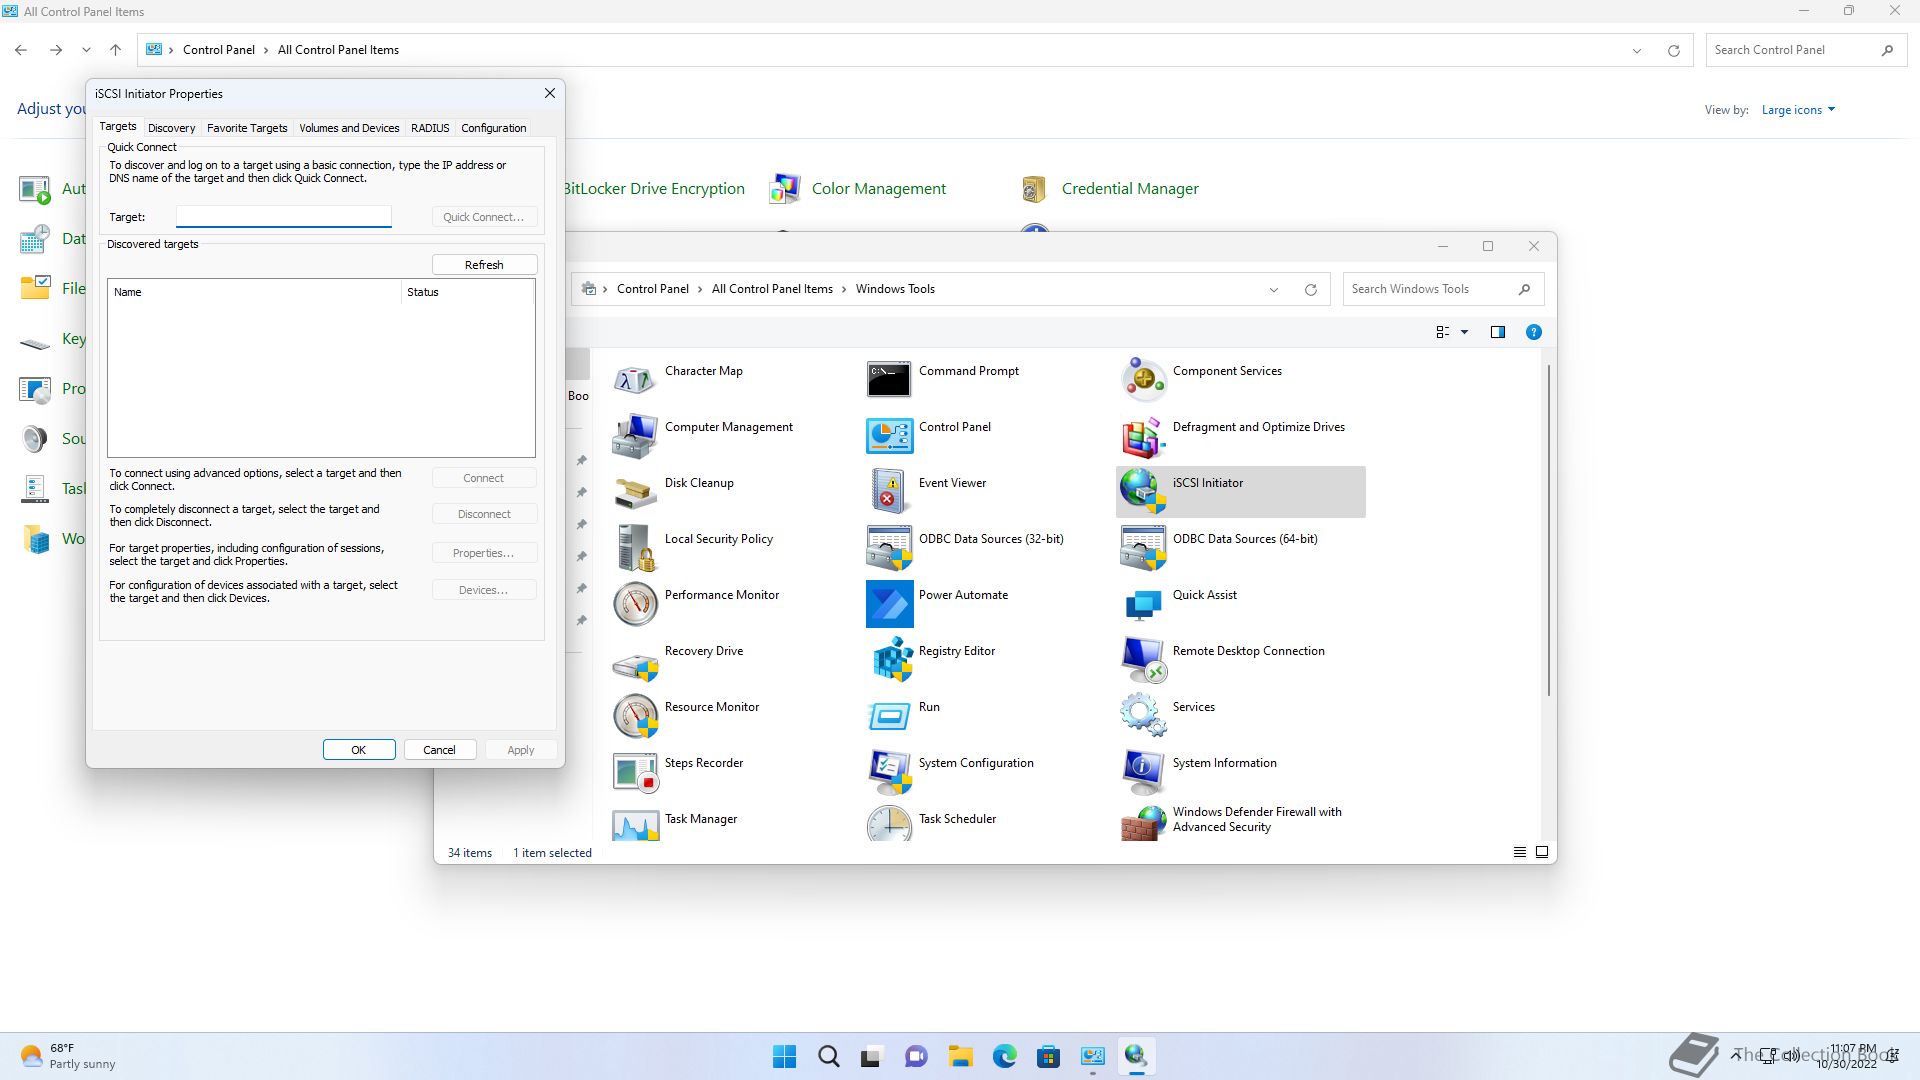
Task: Open Services icon
Action: pos(1142,715)
